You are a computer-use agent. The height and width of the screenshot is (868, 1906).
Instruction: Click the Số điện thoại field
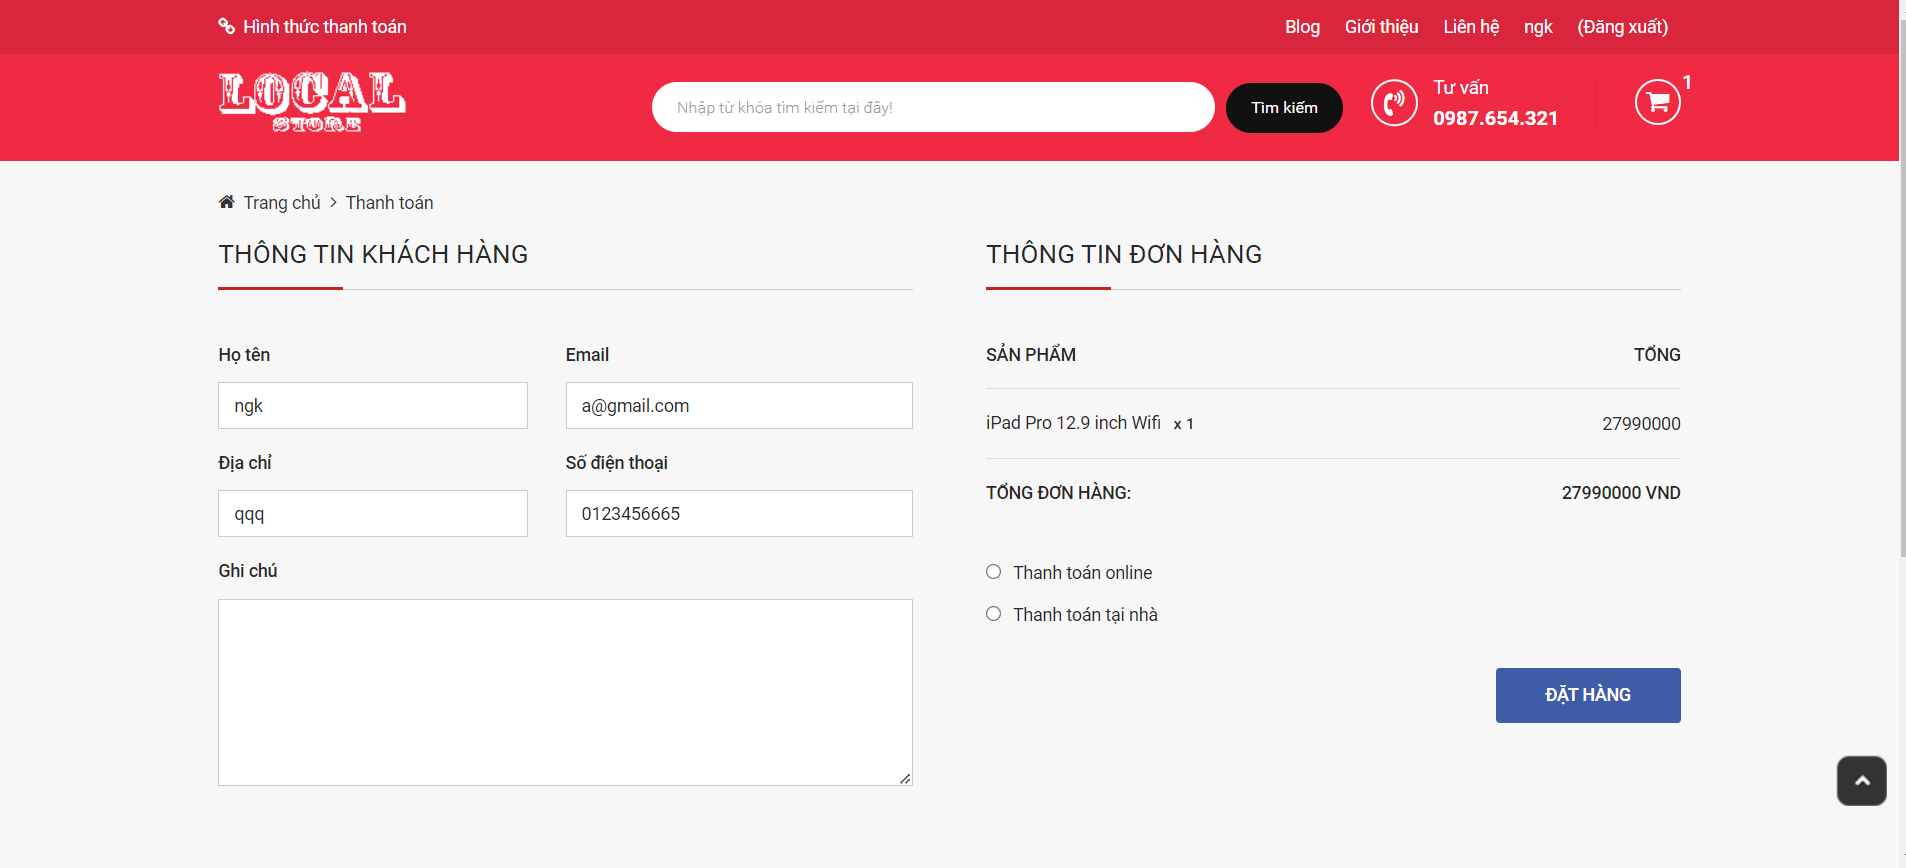pos(739,514)
